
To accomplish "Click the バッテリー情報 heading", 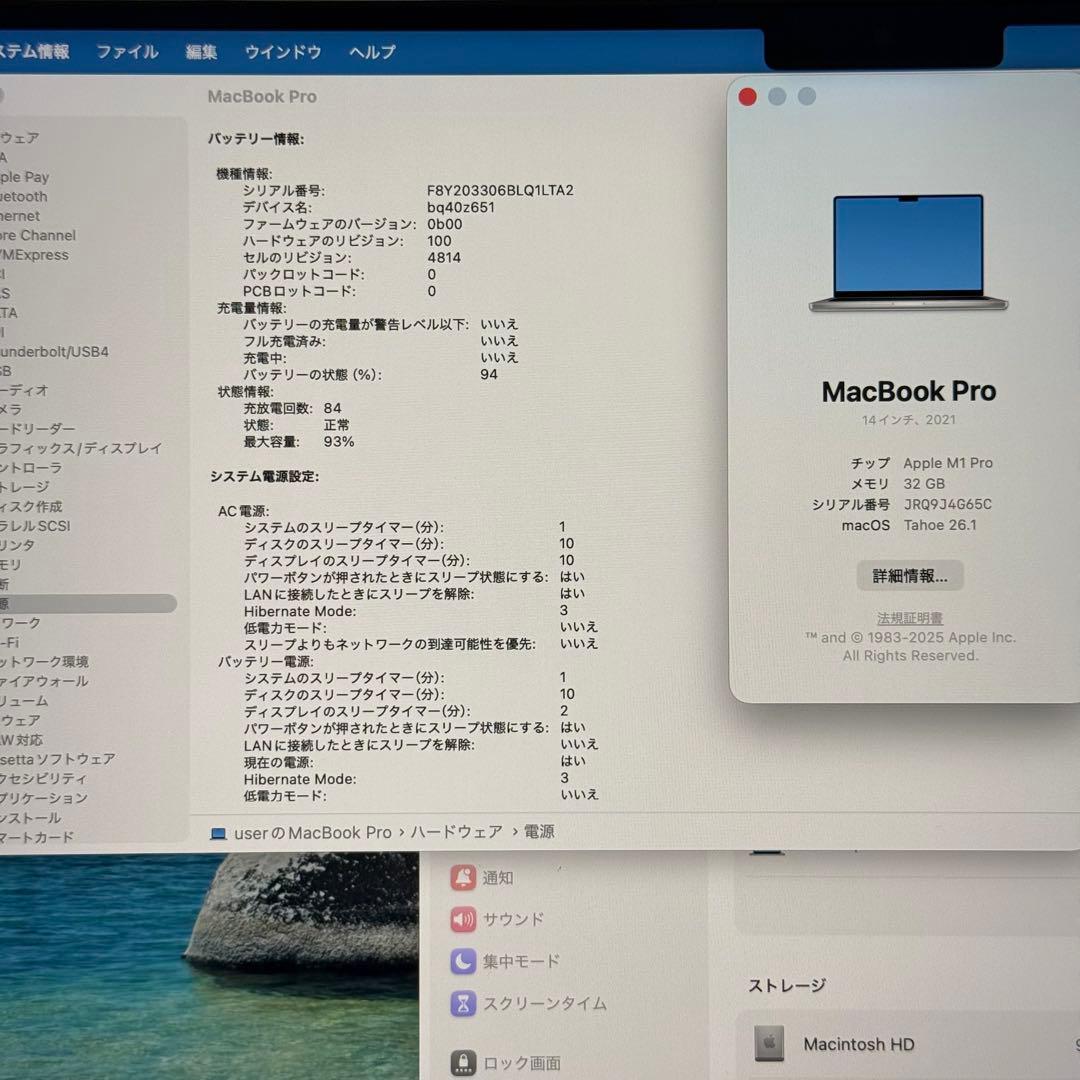I will (256, 138).
